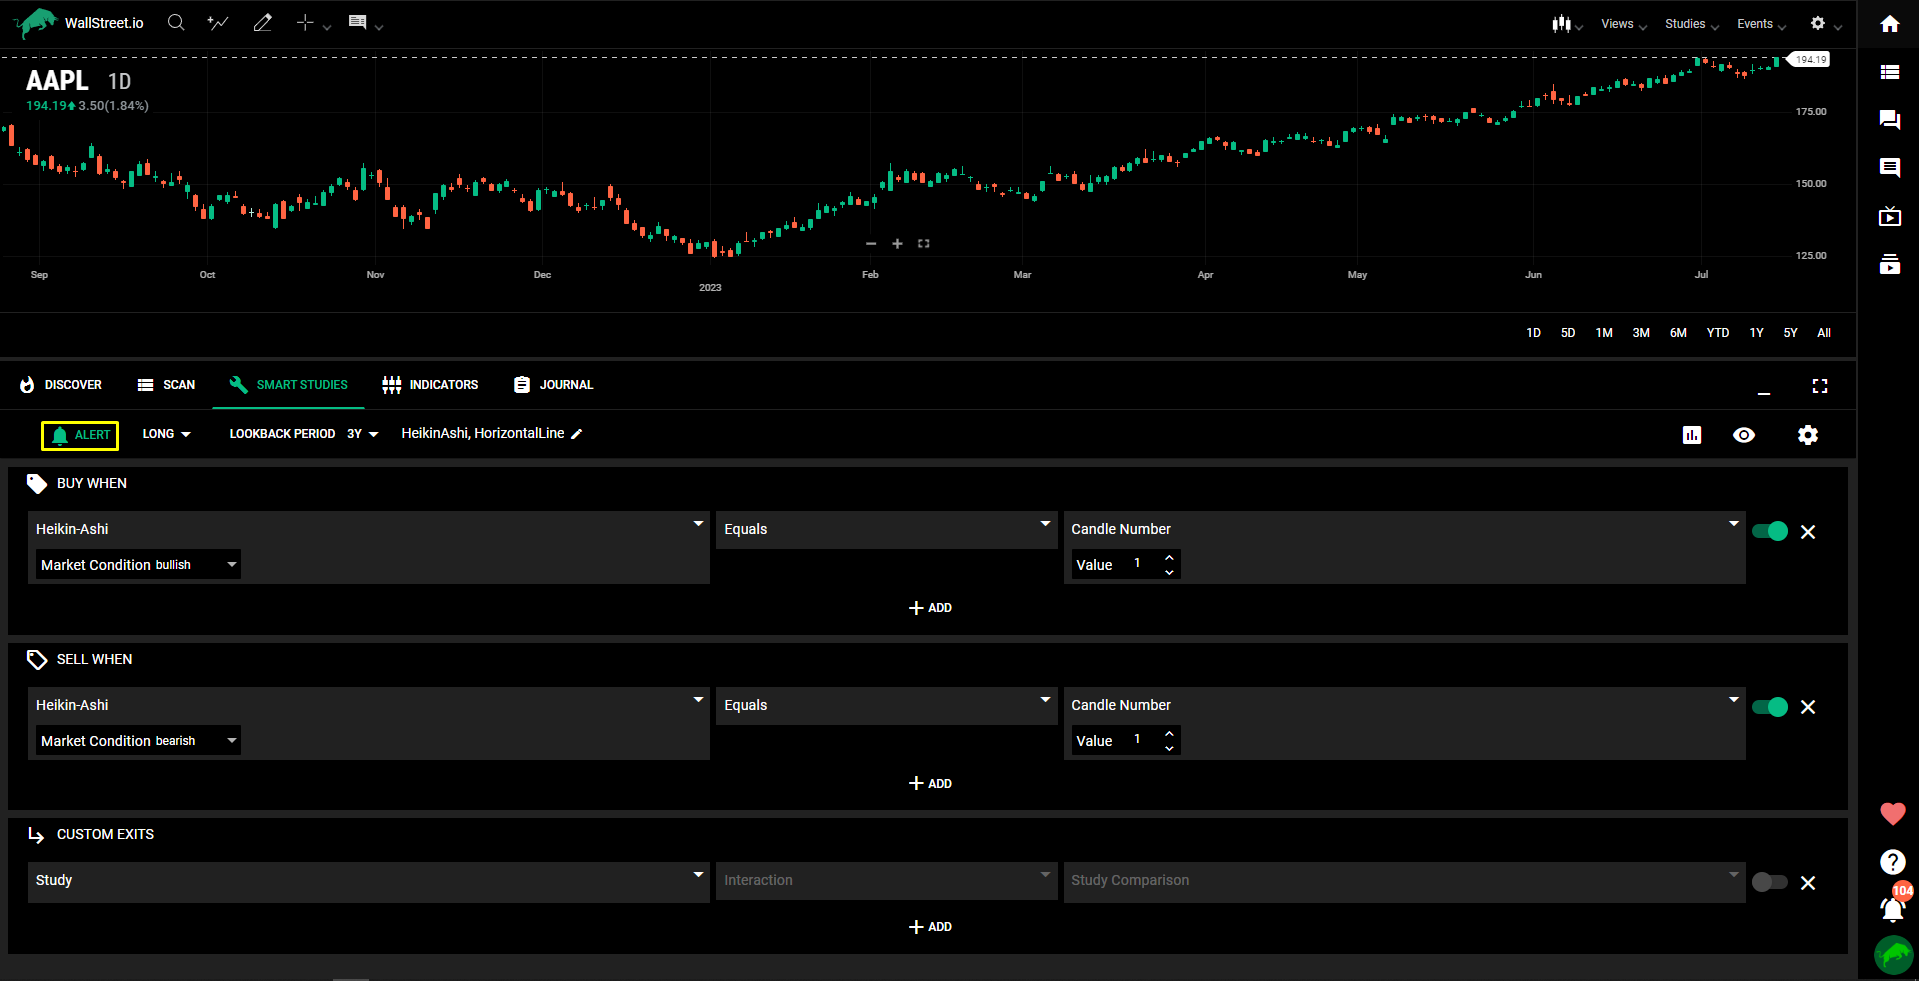Click the green bull avatar icon
The image size is (1919, 981).
[x=1894, y=955]
